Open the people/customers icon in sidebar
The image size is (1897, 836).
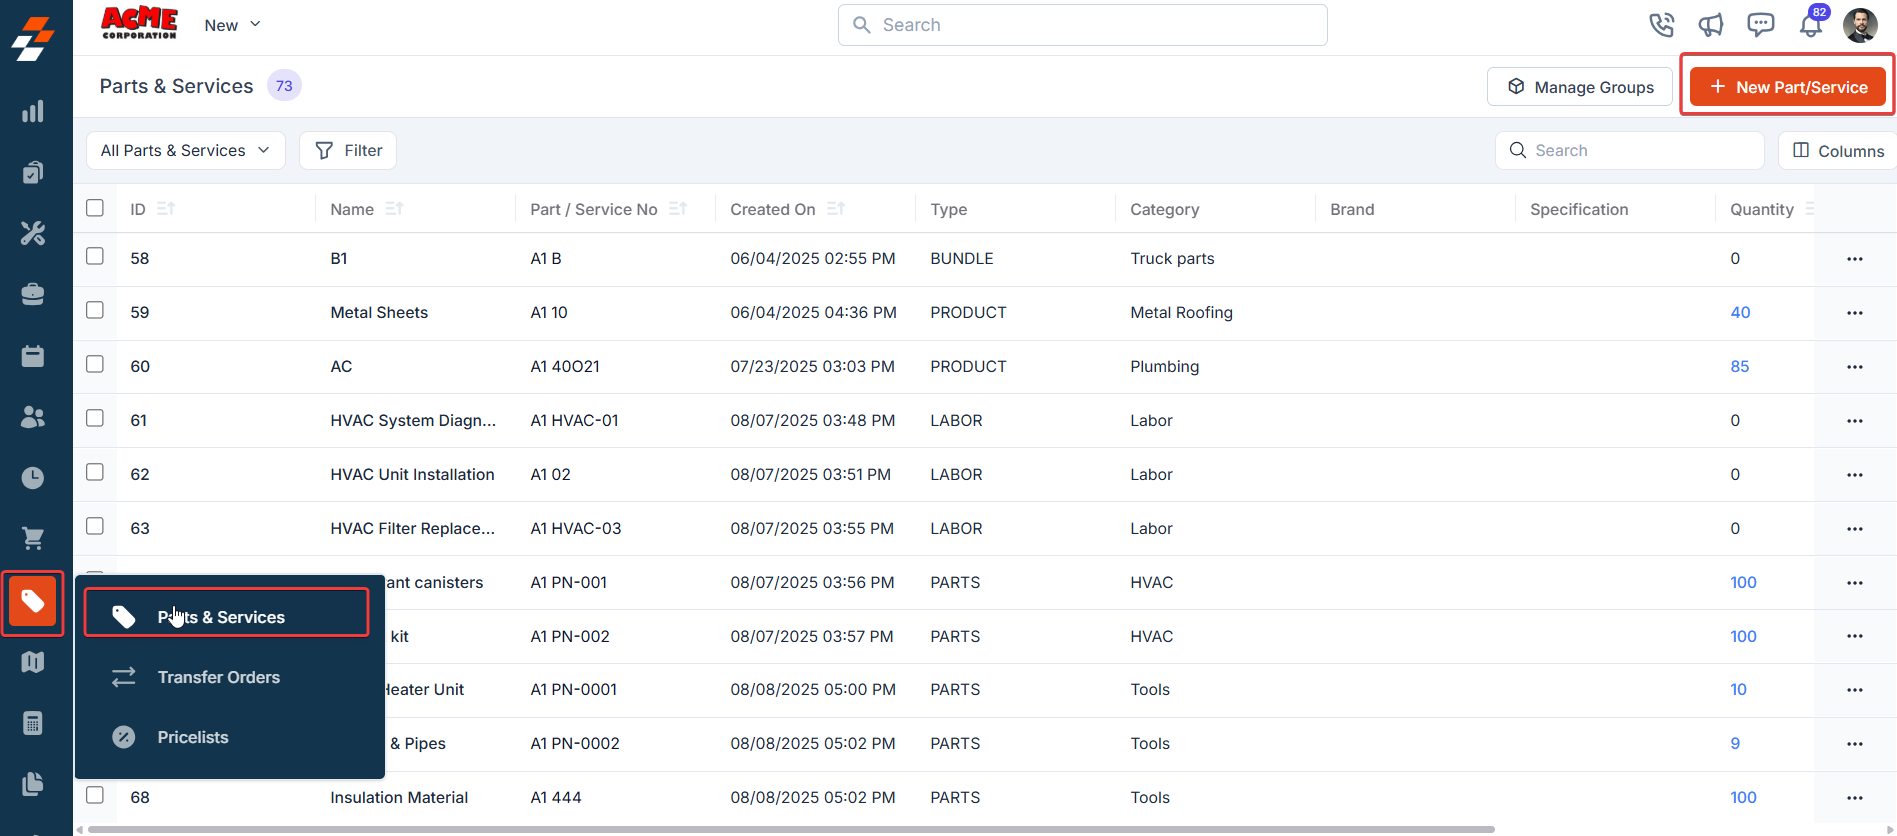click(x=33, y=417)
